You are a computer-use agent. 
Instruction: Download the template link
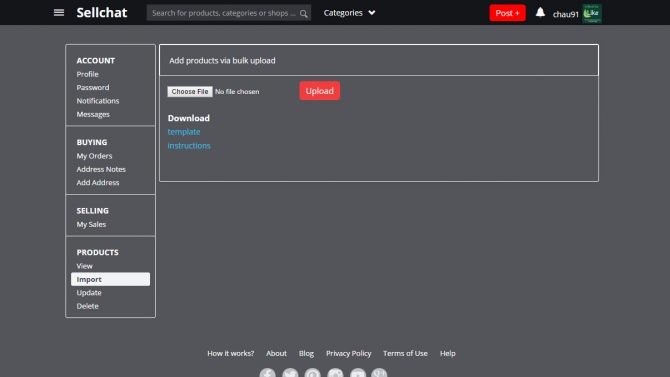[x=184, y=132]
